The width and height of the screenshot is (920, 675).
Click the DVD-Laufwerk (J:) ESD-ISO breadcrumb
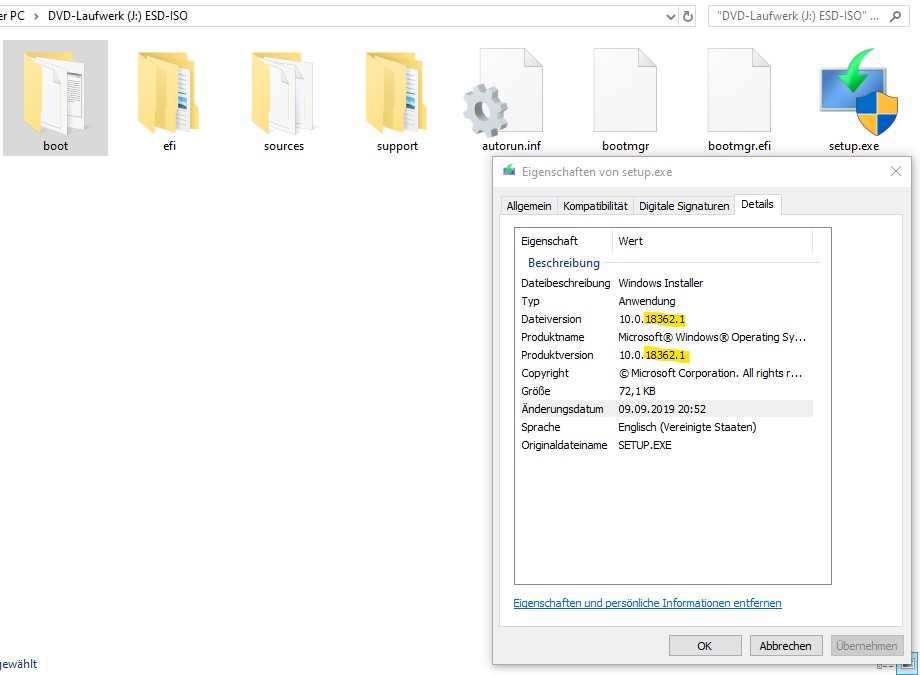pyautogui.click(x=118, y=16)
